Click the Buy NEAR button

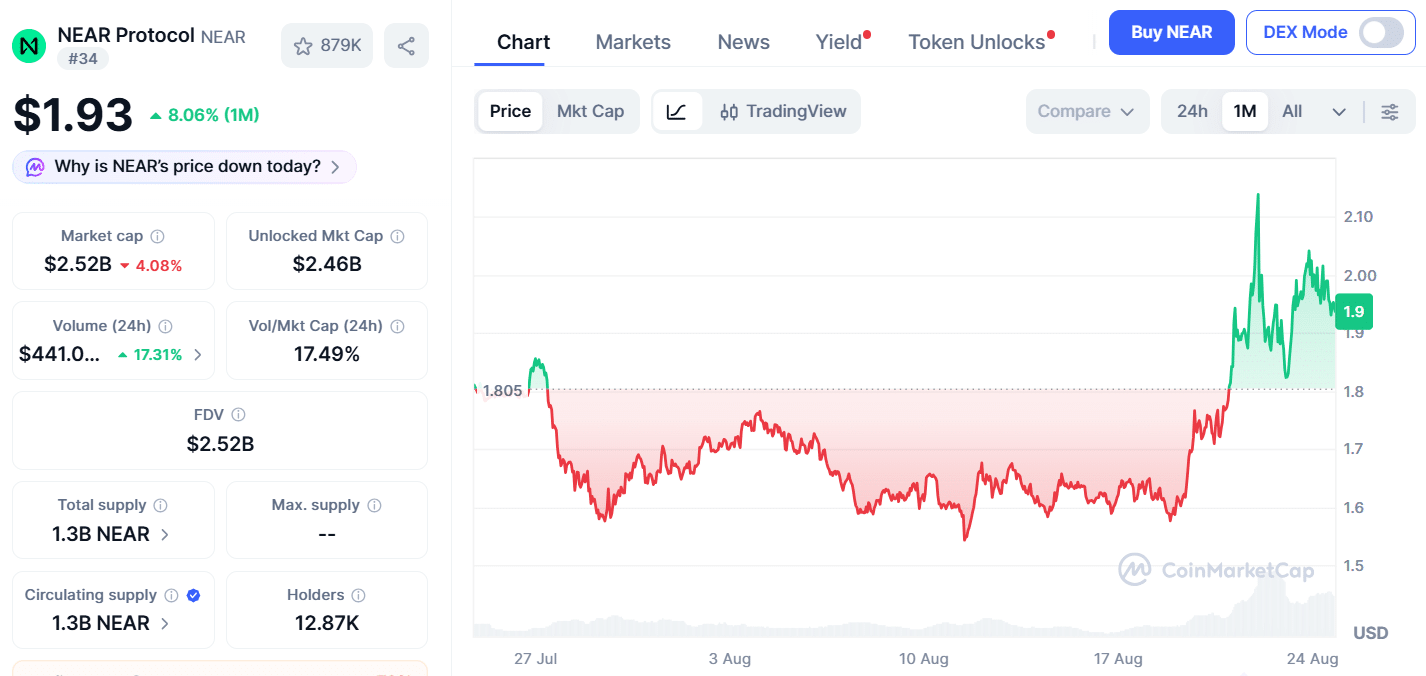tap(1172, 32)
